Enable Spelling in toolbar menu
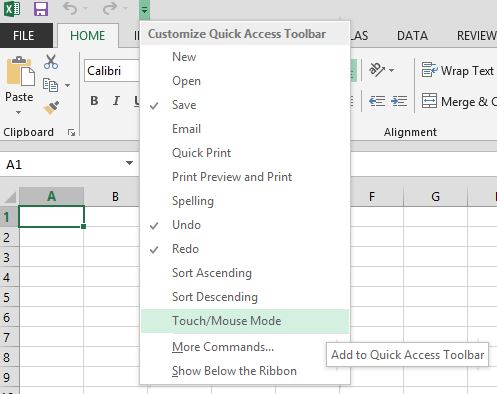This screenshot has height=394, width=497. tap(245, 201)
